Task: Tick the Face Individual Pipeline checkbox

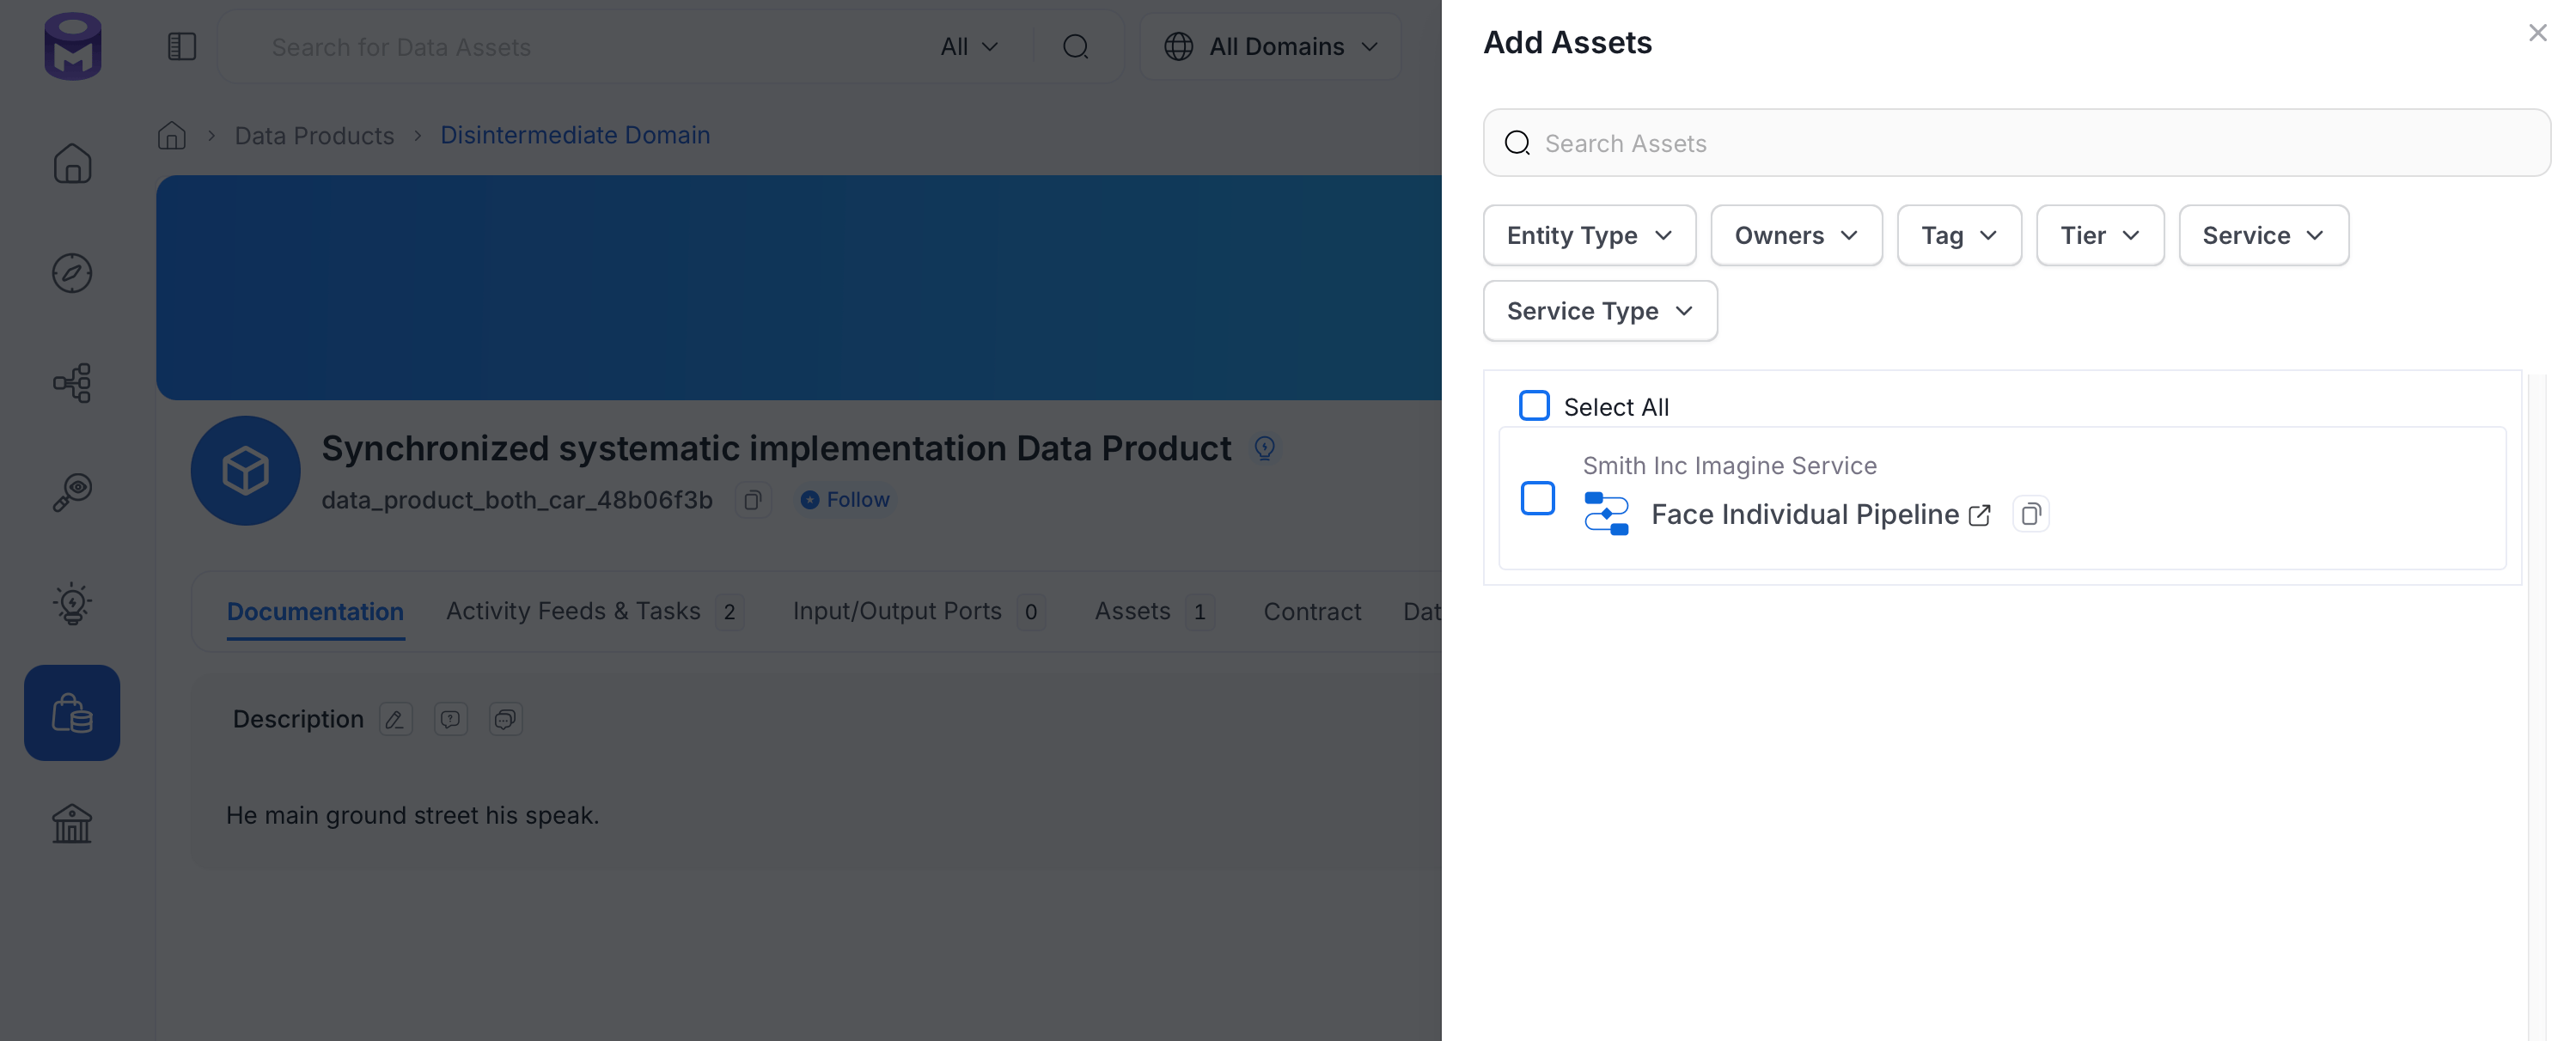Action: (1537, 498)
